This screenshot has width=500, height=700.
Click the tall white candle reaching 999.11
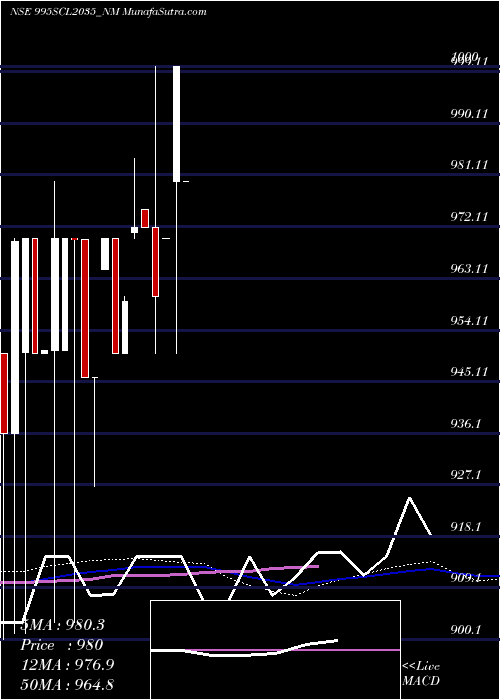coord(177,124)
